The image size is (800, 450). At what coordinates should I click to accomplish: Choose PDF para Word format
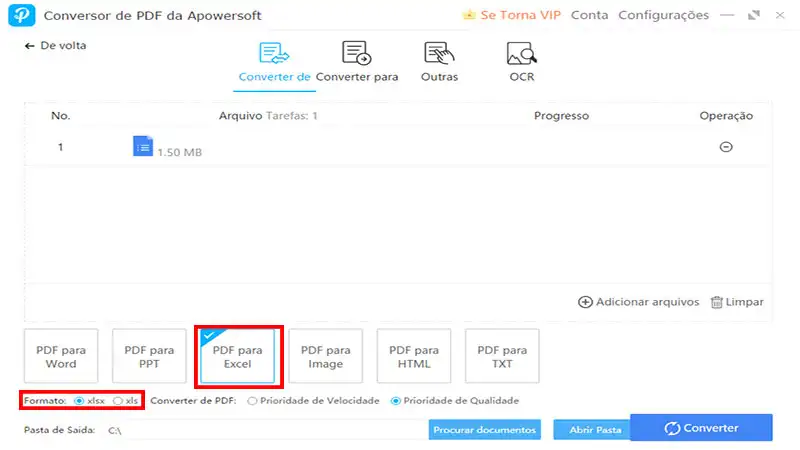pos(61,356)
